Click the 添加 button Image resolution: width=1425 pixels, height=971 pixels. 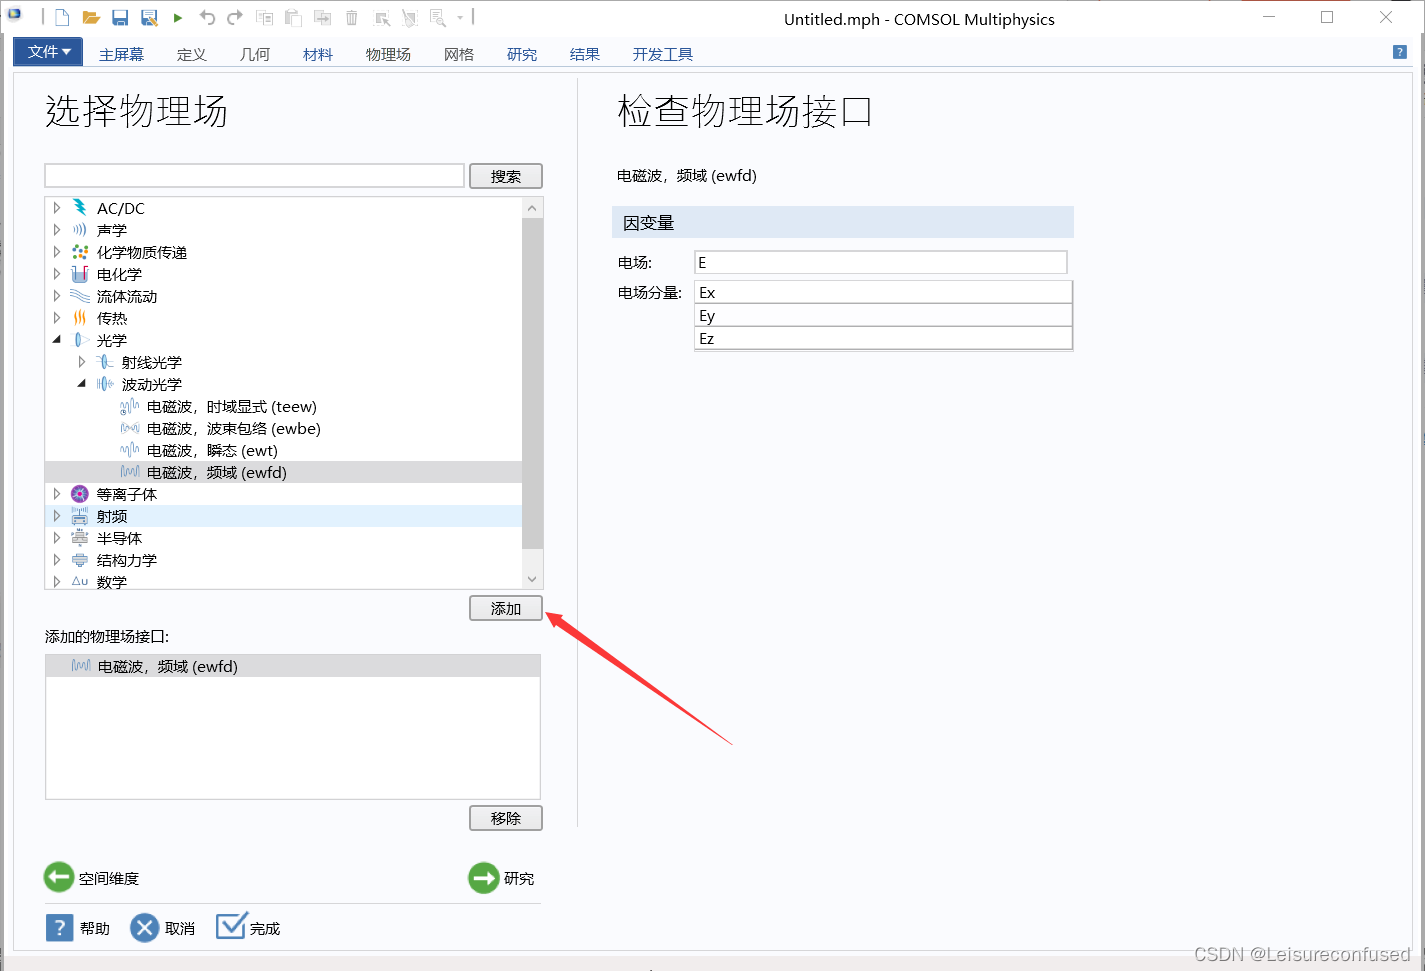pos(506,608)
